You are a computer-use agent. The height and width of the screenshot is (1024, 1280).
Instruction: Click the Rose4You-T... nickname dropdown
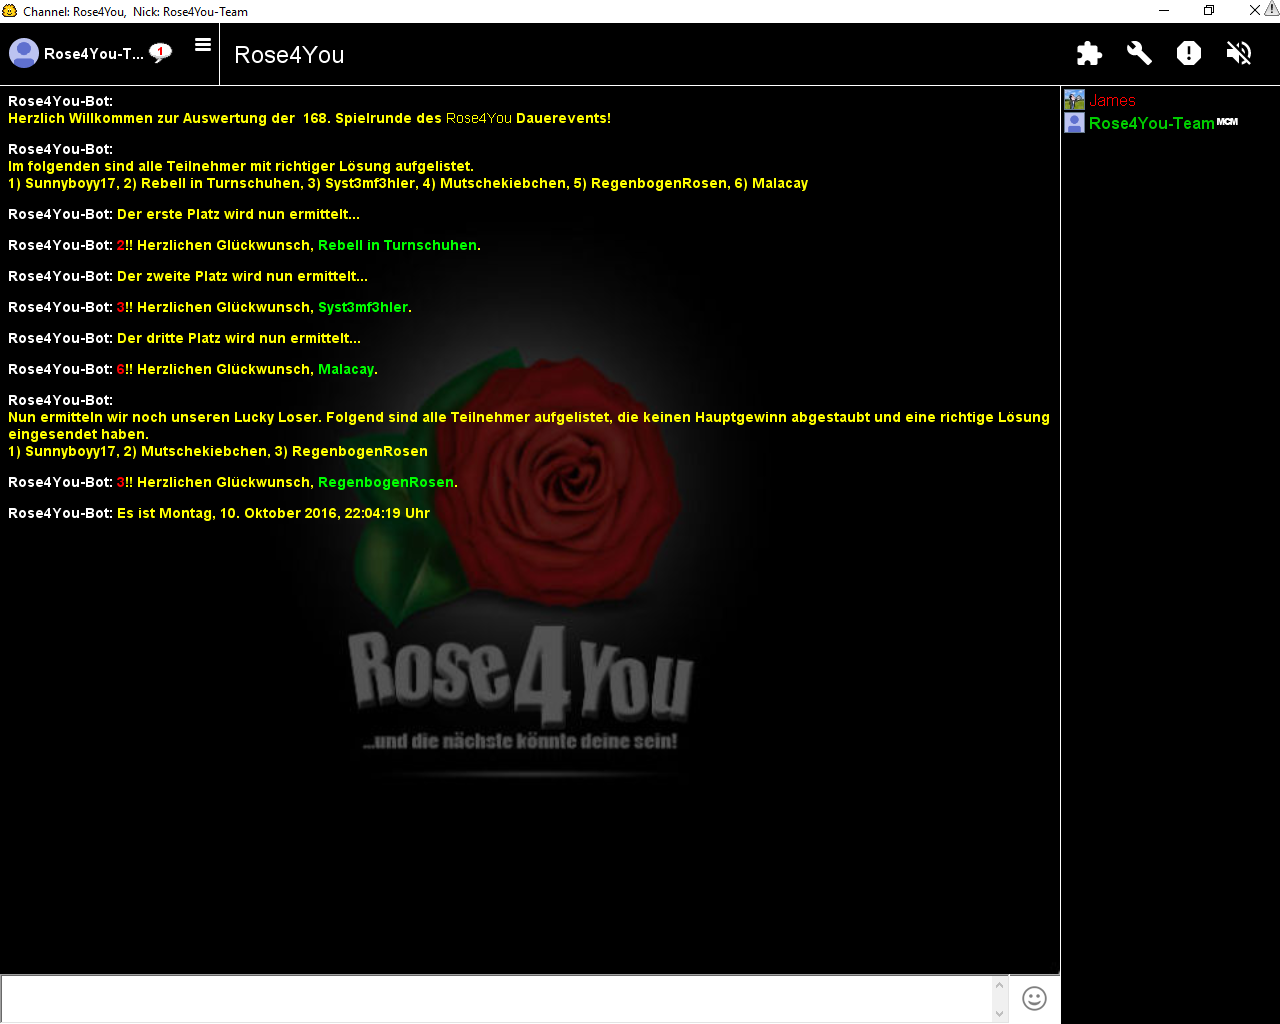[93, 54]
